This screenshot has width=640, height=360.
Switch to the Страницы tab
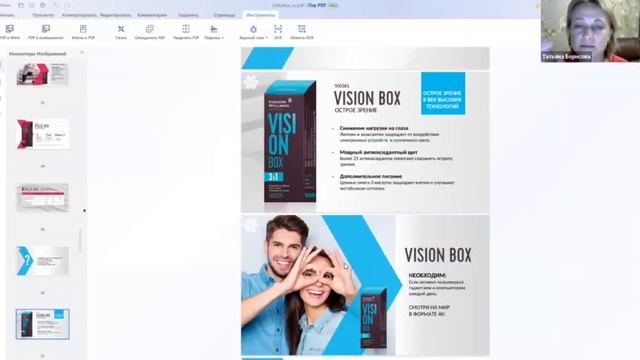click(224, 15)
